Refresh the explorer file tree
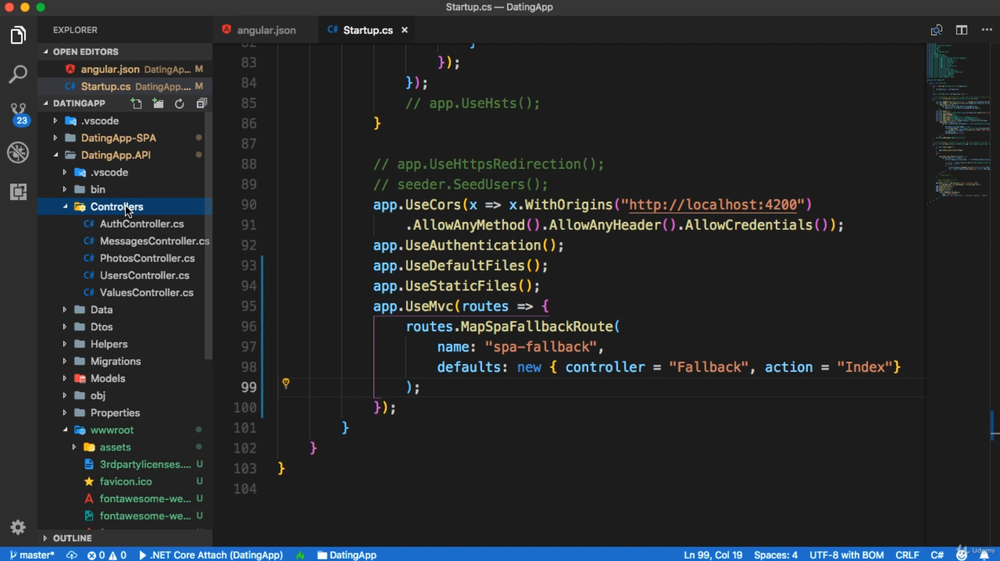The image size is (1000, 561). [180, 104]
